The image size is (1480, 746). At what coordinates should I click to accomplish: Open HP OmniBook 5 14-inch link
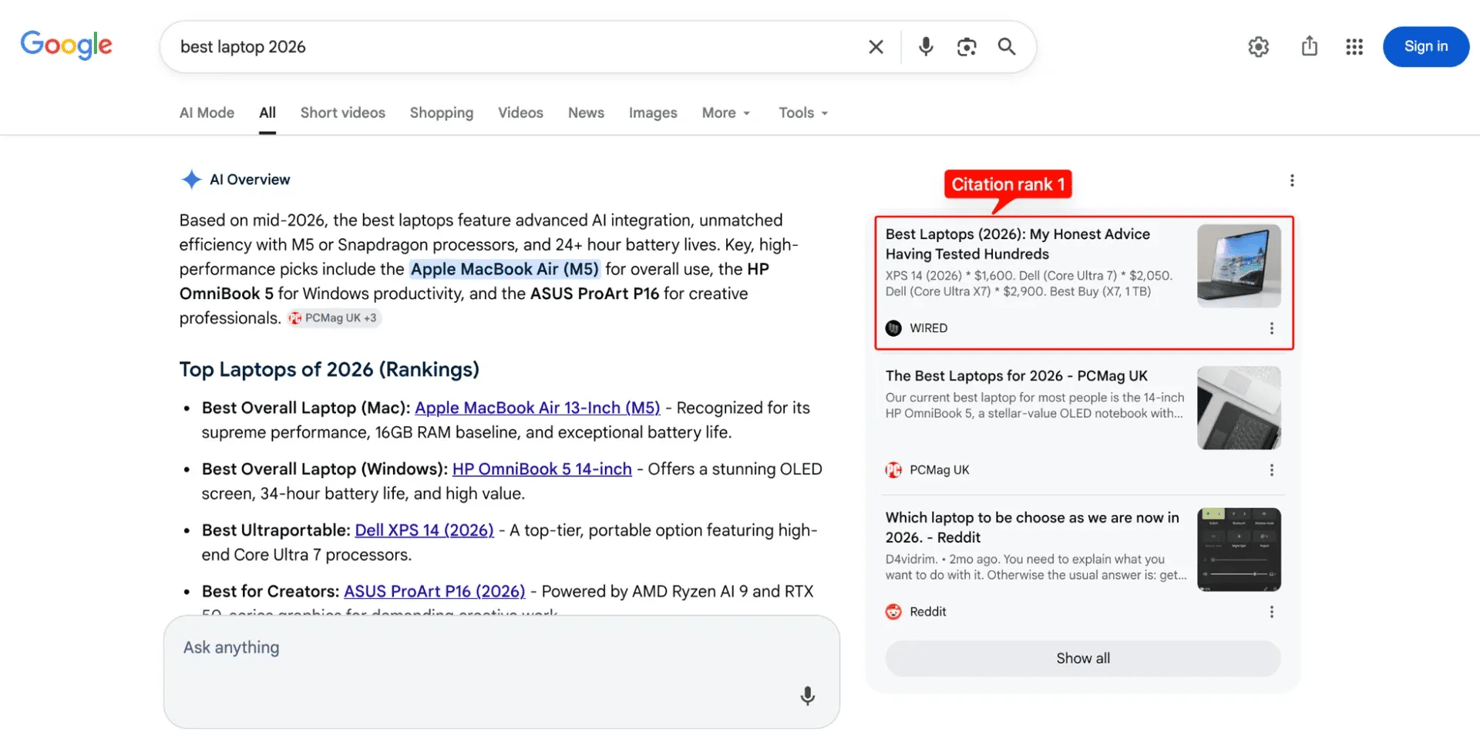click(x=542, y=469)
